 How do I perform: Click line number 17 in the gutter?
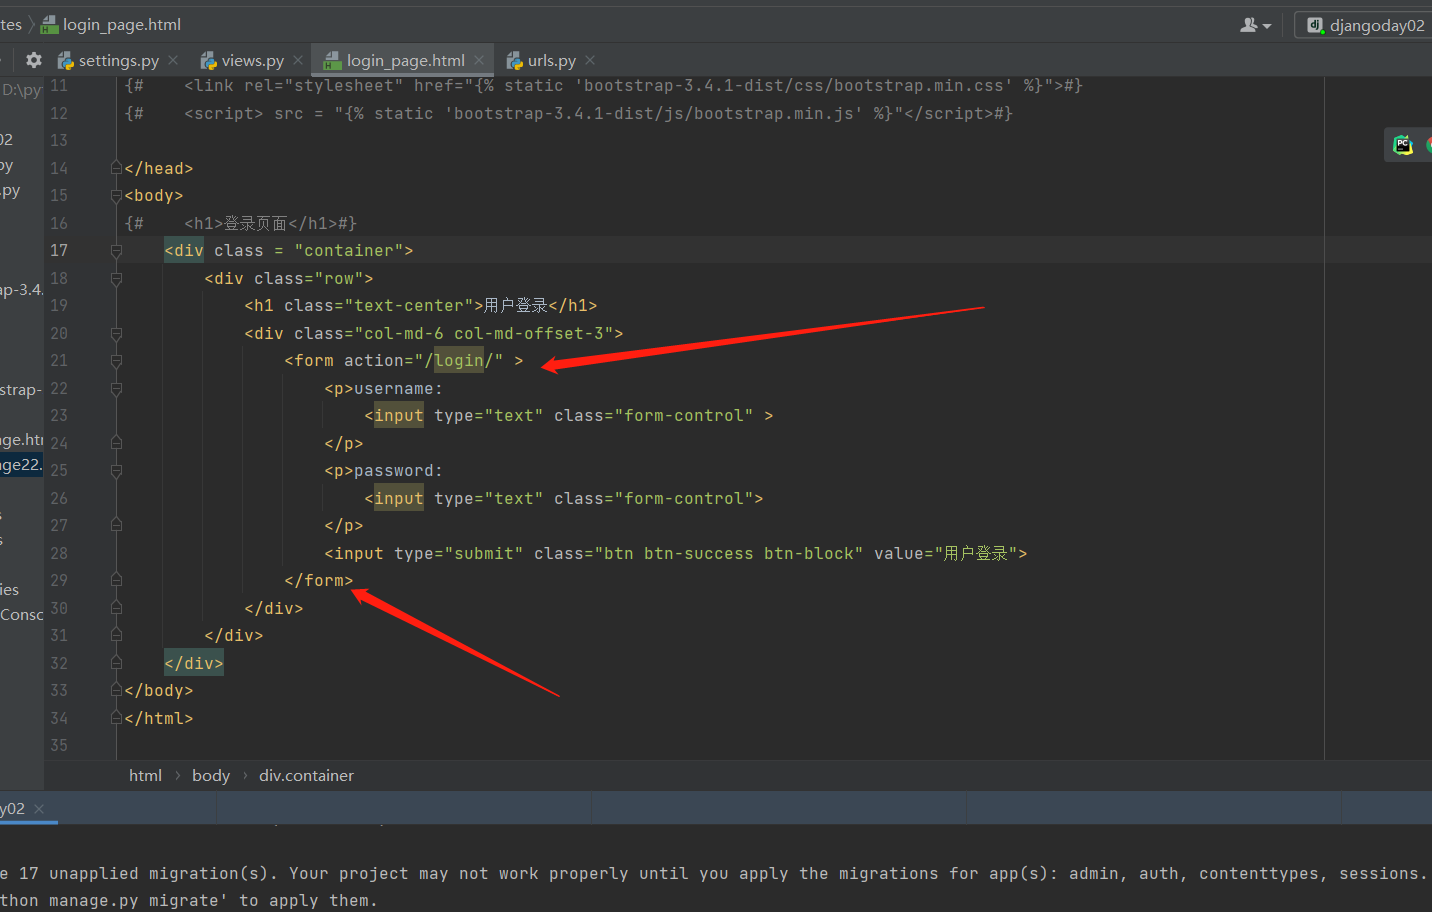pyautogui.click(x=59, y=251)
